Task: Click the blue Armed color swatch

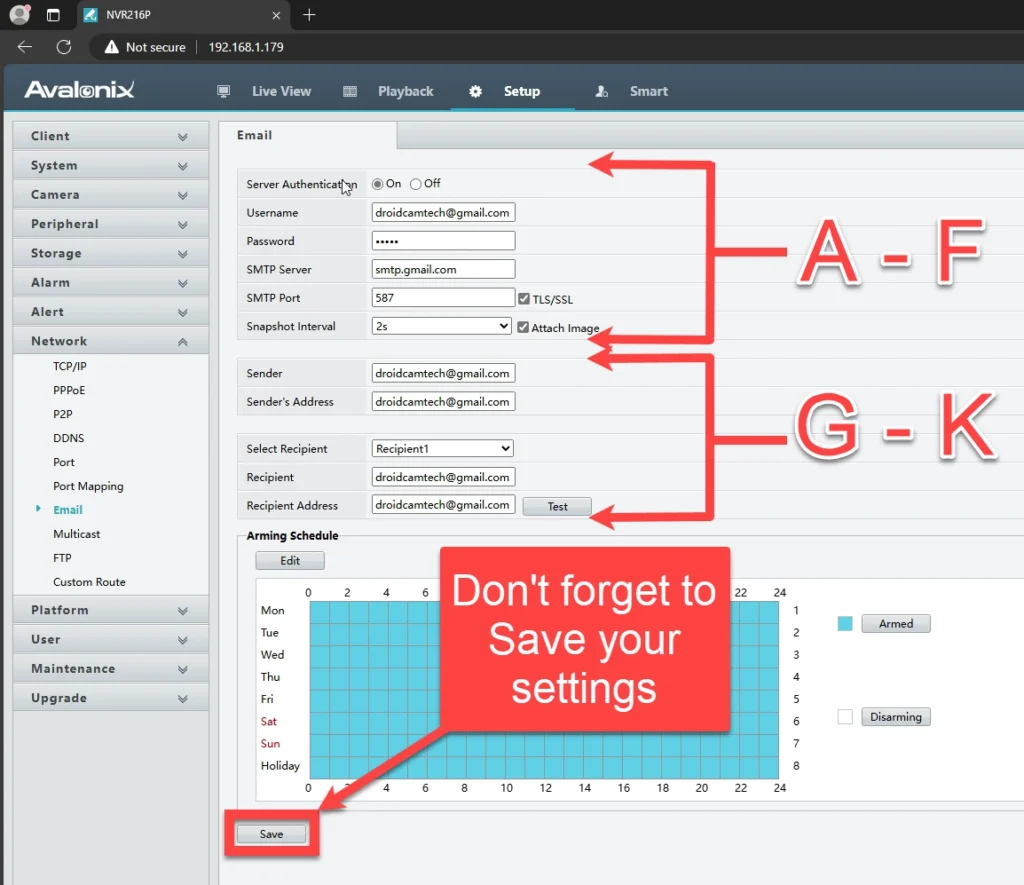Action: pyautogui.click(x=845, y=623)
